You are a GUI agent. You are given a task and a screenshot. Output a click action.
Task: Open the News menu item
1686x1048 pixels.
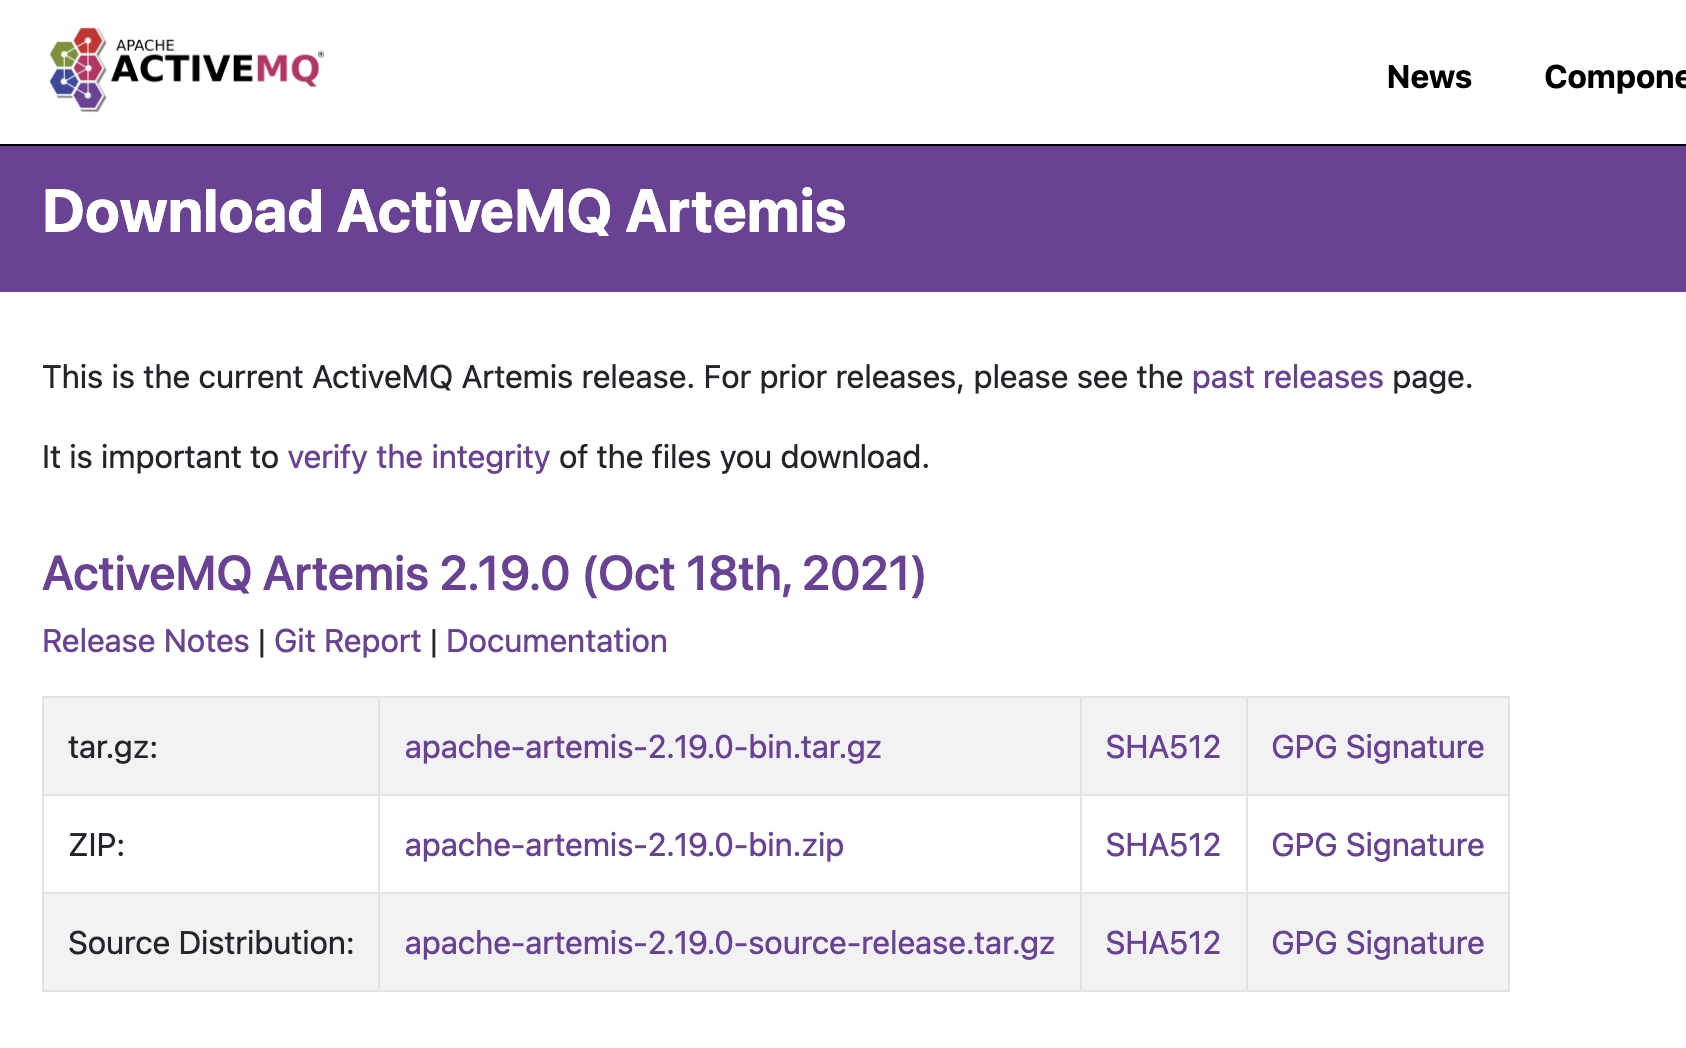coord(1429,77)
